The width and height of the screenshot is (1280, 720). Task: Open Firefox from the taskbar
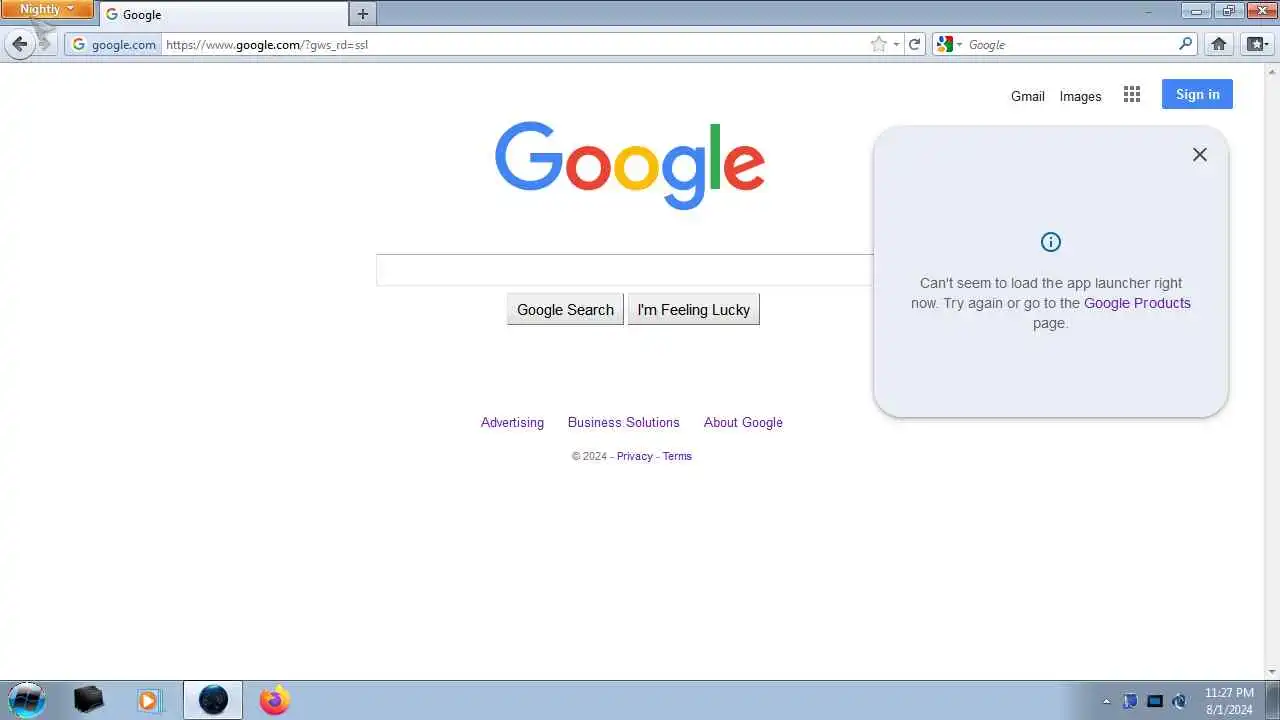[274, 700]
